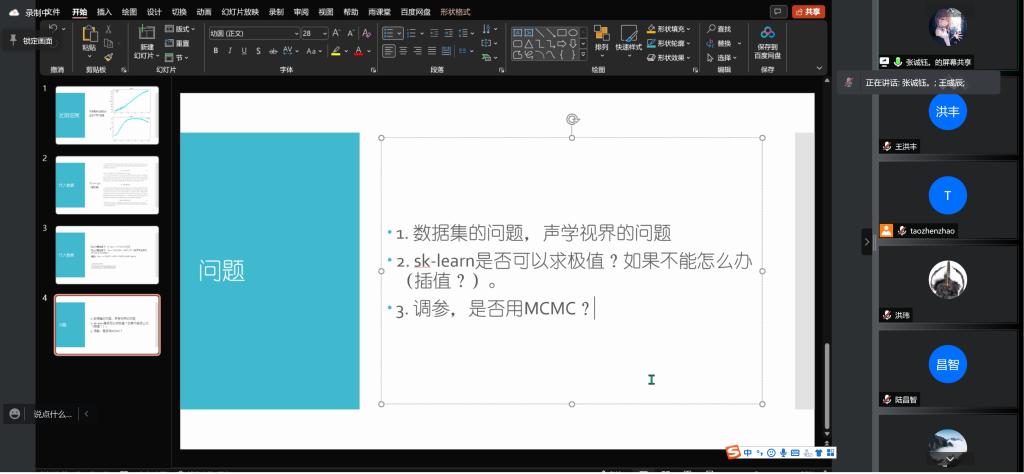Click the Clear All Formatting icon

(368, 33)
